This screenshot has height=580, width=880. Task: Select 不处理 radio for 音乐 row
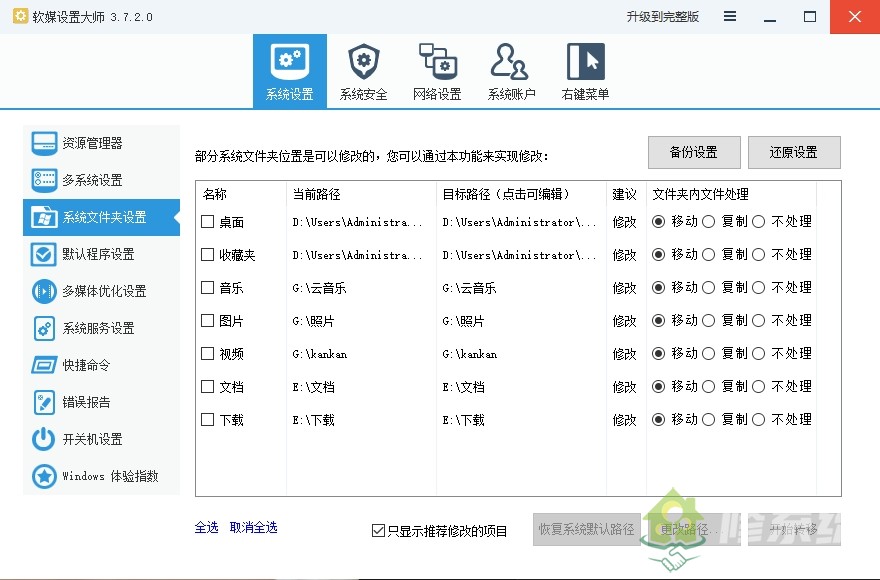(x=758, y=288)
